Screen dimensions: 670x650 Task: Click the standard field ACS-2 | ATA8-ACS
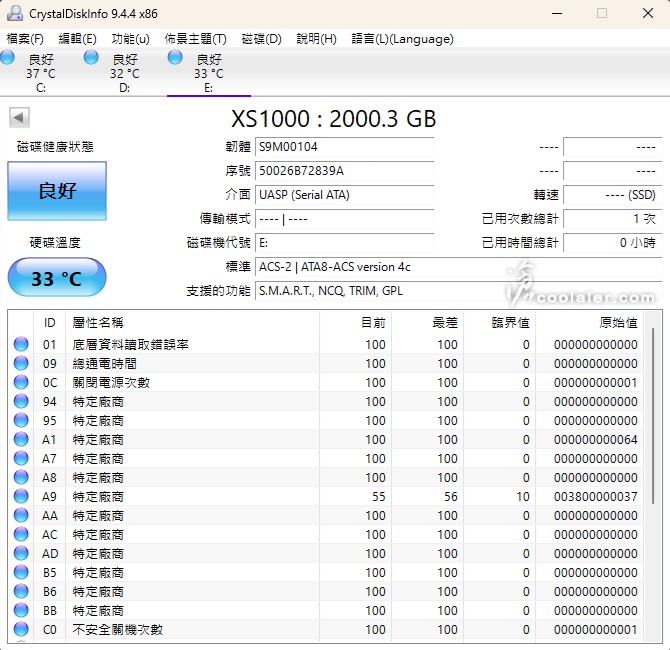tap(458, 267)
